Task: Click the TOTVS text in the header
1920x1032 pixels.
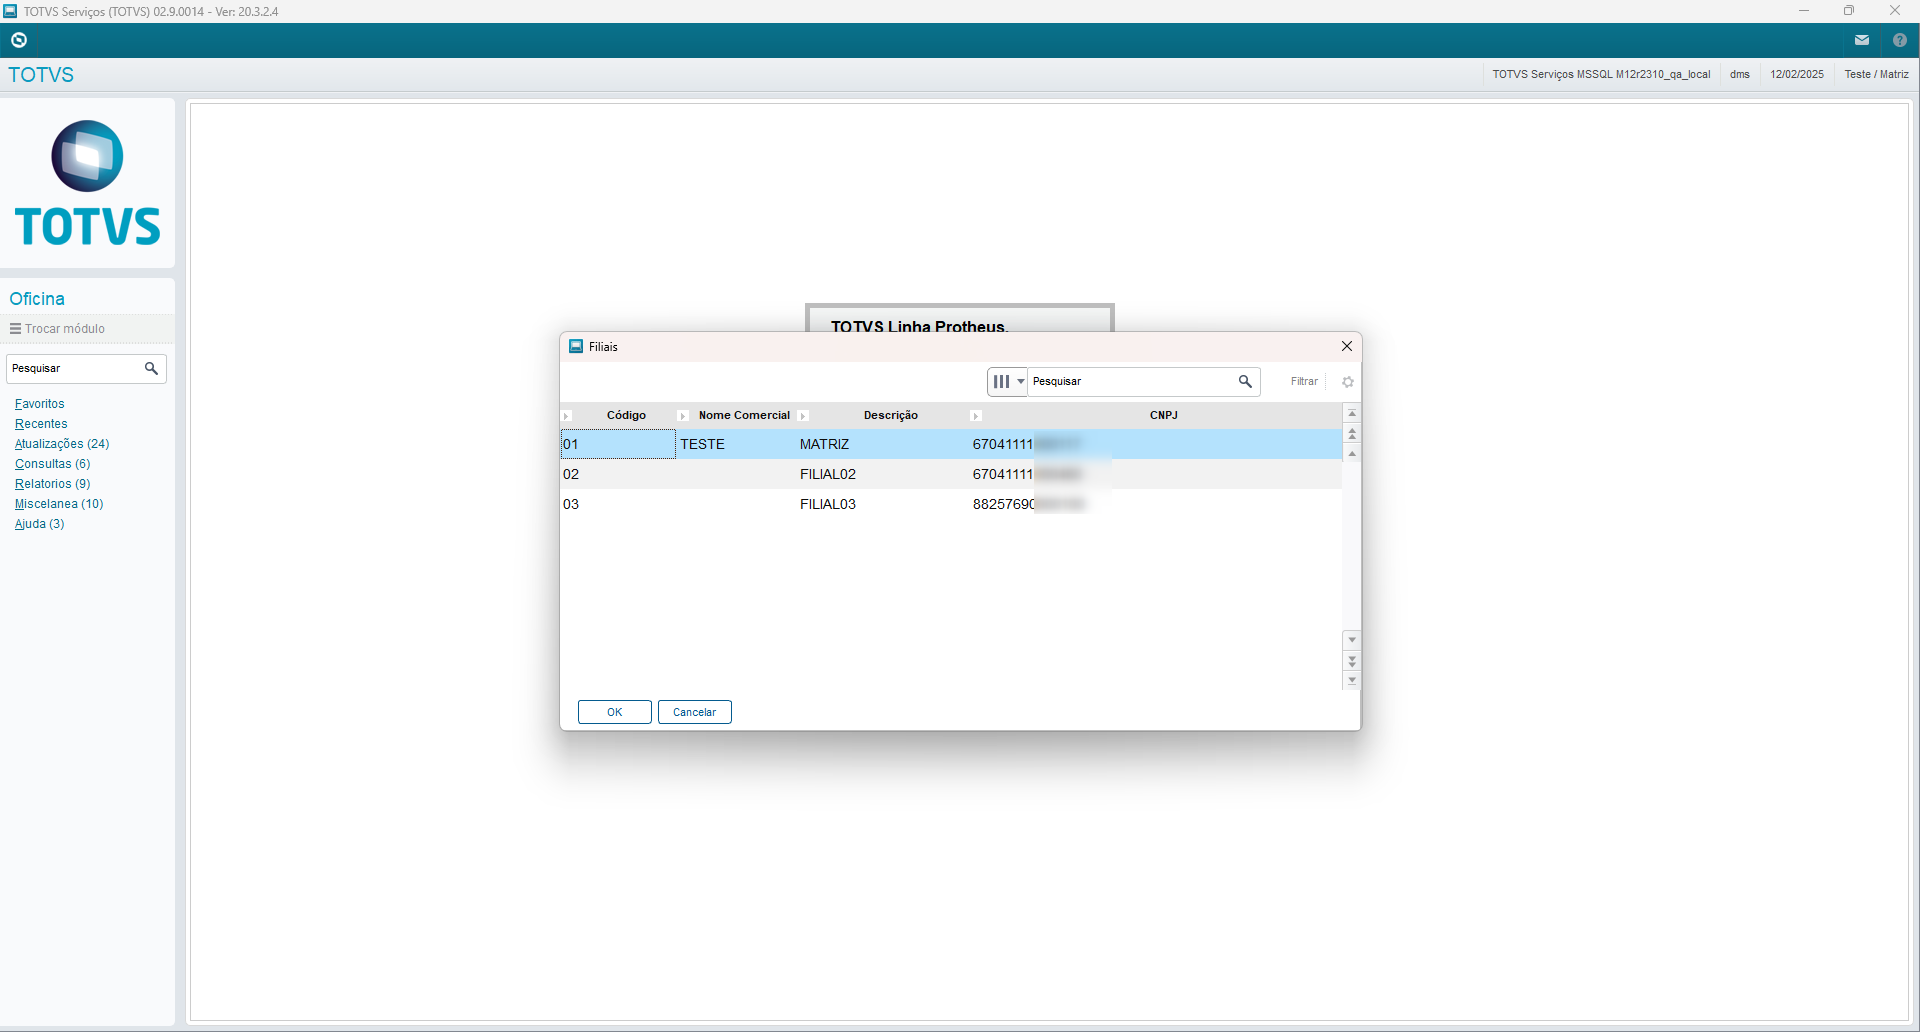Action: click(41, 75)
